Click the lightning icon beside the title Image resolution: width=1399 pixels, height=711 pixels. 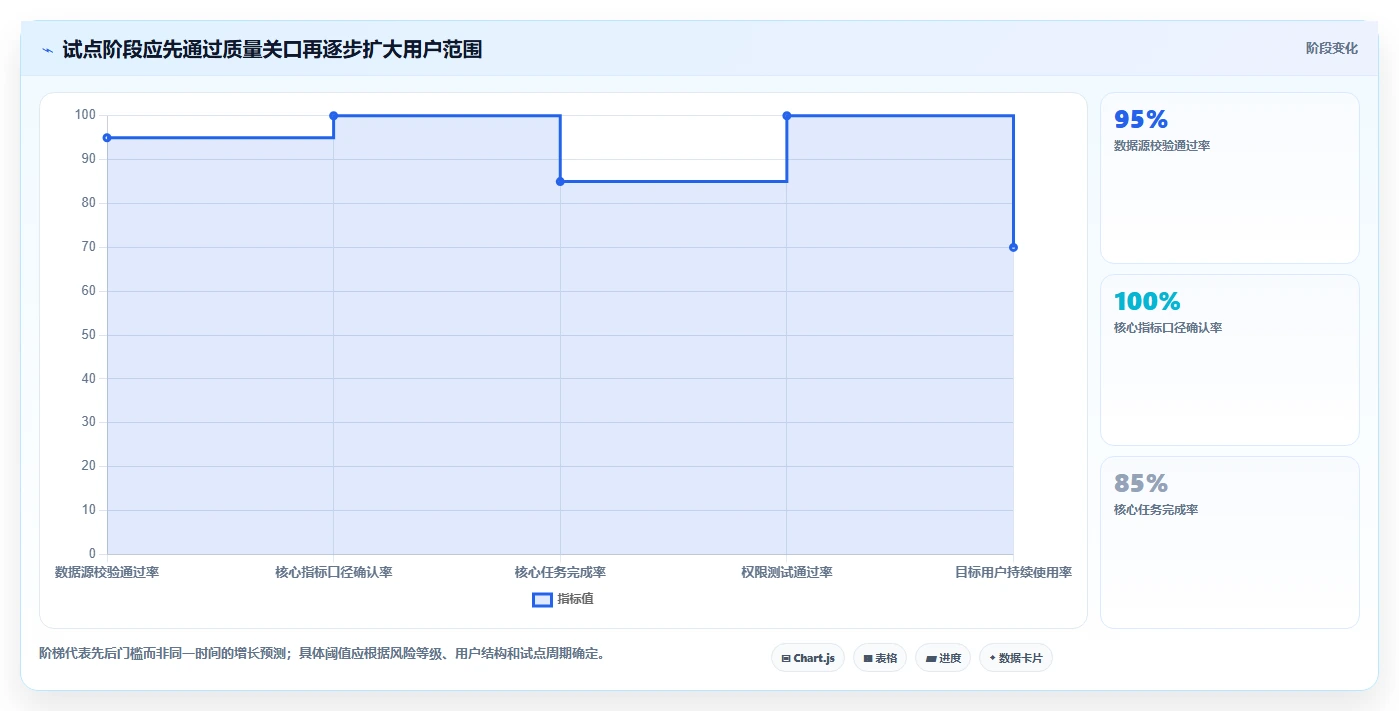47,49
